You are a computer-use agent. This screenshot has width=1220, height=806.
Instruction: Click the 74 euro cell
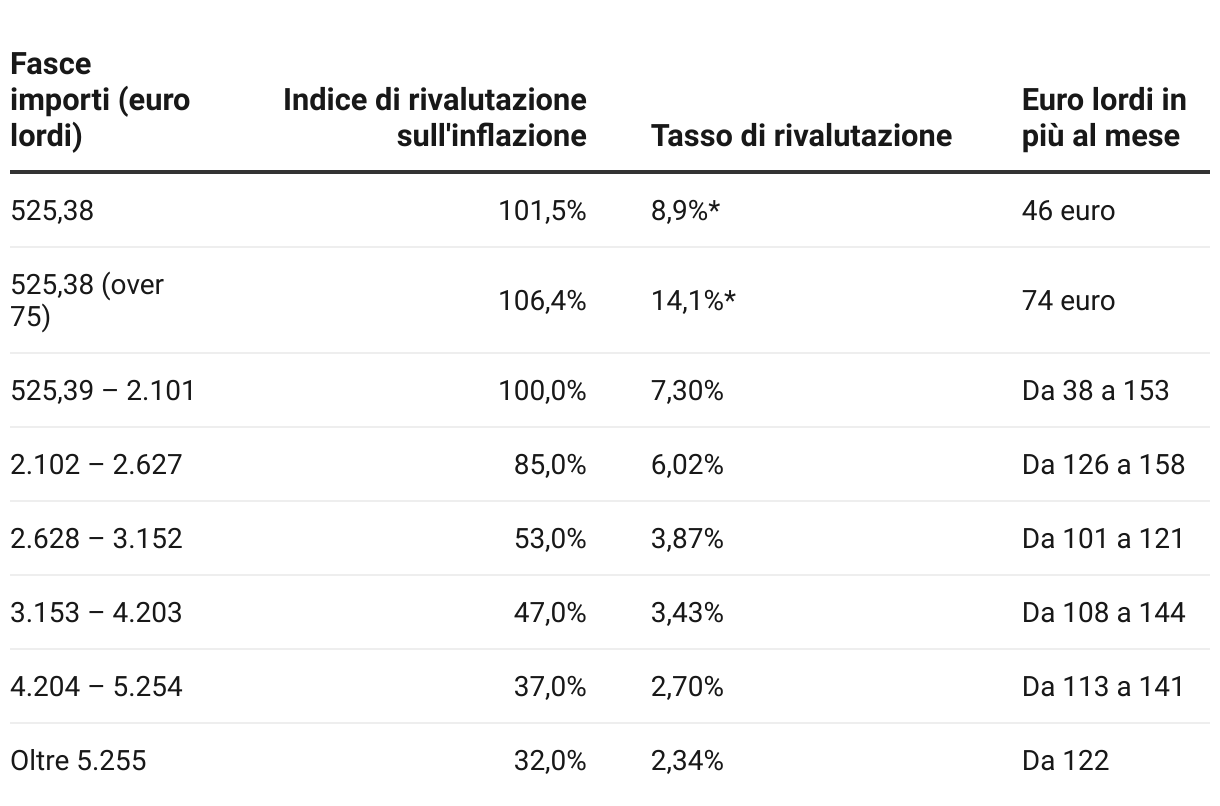tap(1068, 300)
